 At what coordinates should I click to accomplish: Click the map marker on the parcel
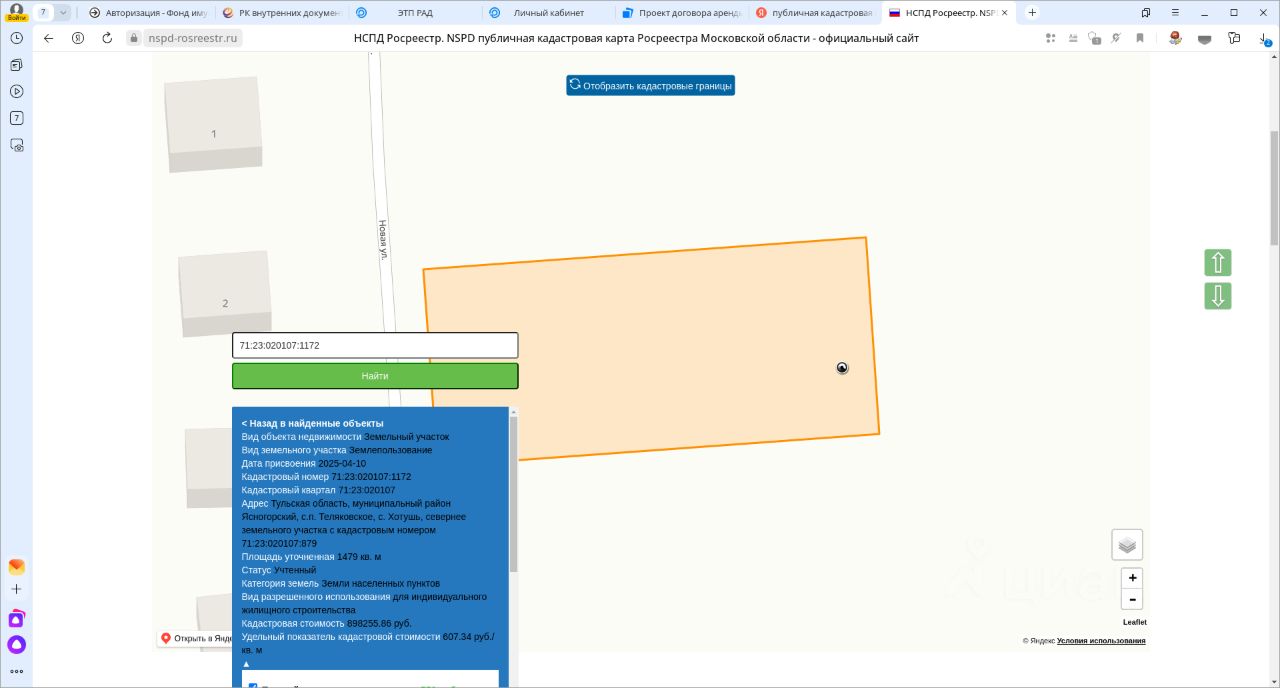coord(842,368)
